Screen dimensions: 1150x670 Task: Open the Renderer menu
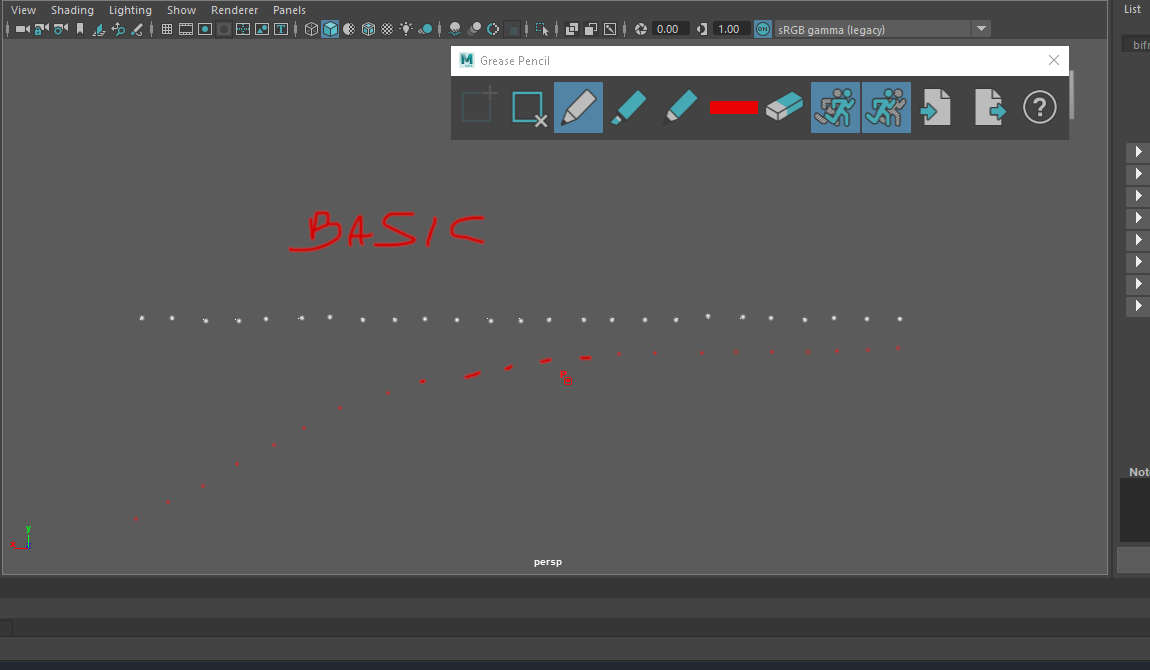coord(234,9)
